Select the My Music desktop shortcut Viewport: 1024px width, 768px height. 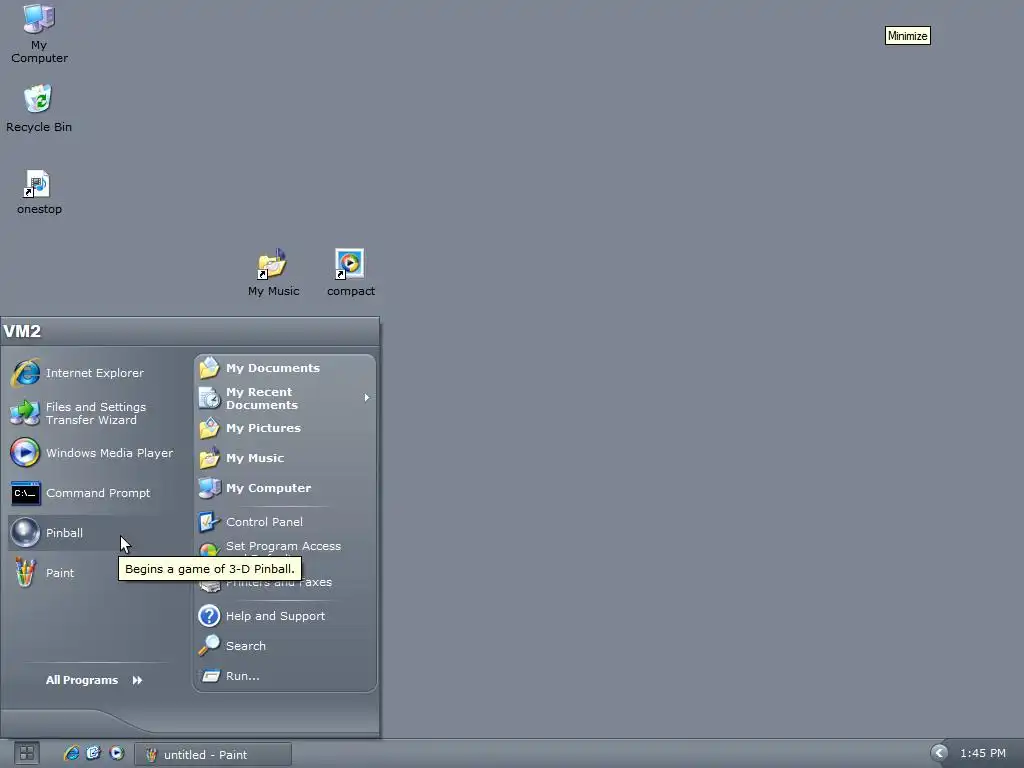pyautogui.click(x=273, y=273)
